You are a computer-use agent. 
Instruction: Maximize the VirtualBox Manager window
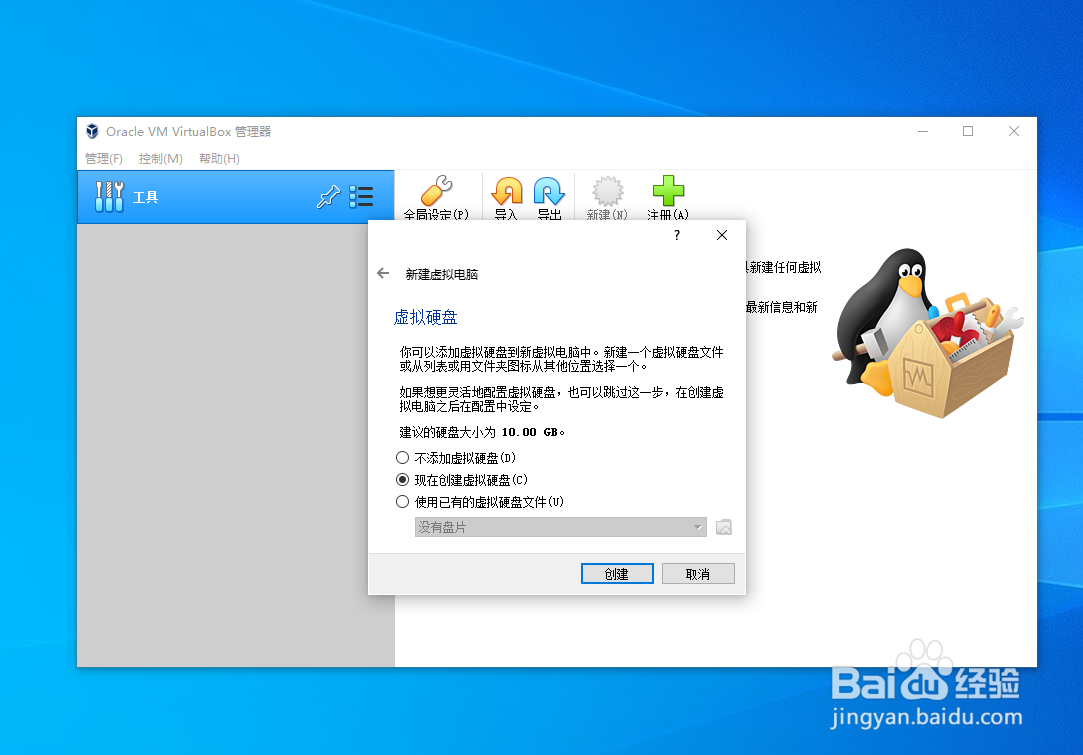click(x=968, y=131)
